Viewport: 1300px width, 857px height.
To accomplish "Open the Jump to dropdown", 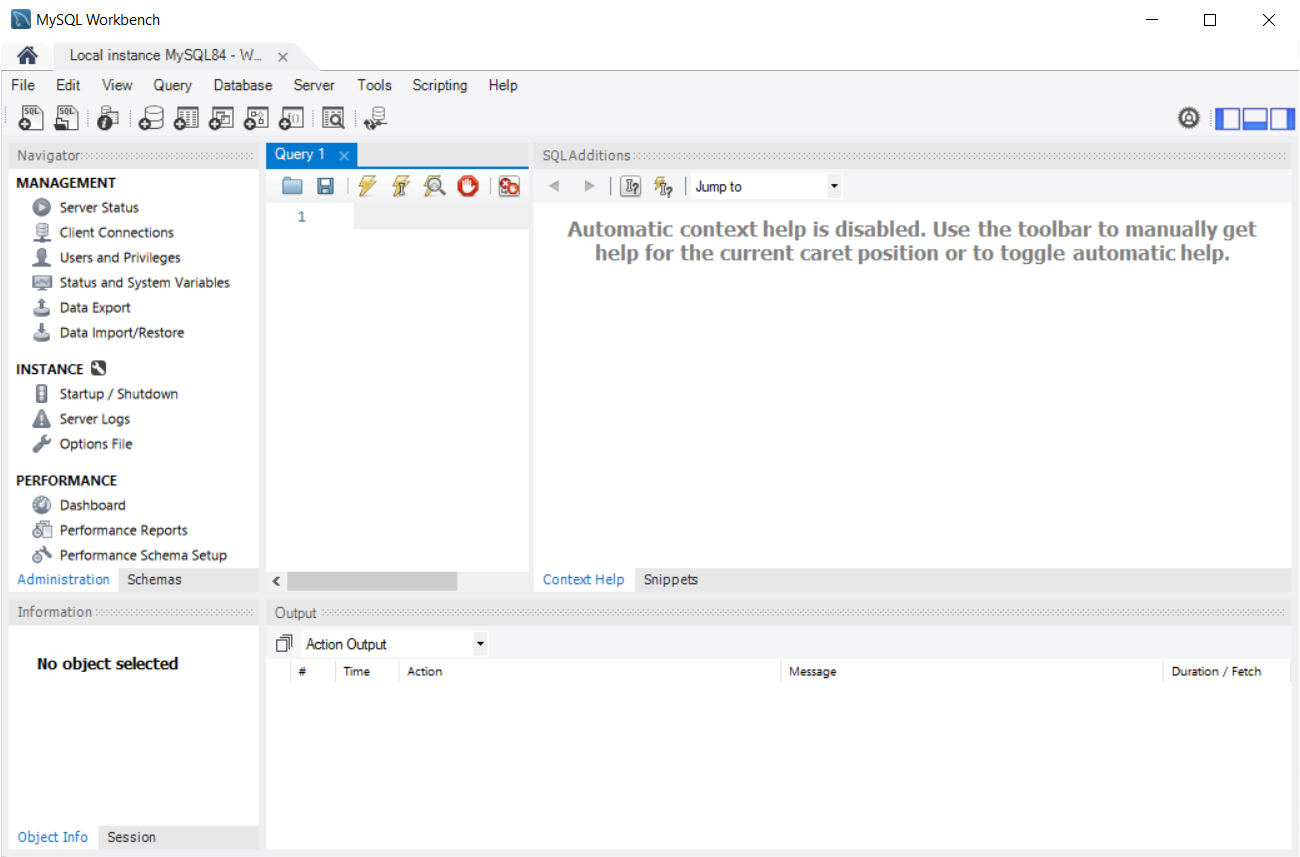I will click(x=767, y=186).
